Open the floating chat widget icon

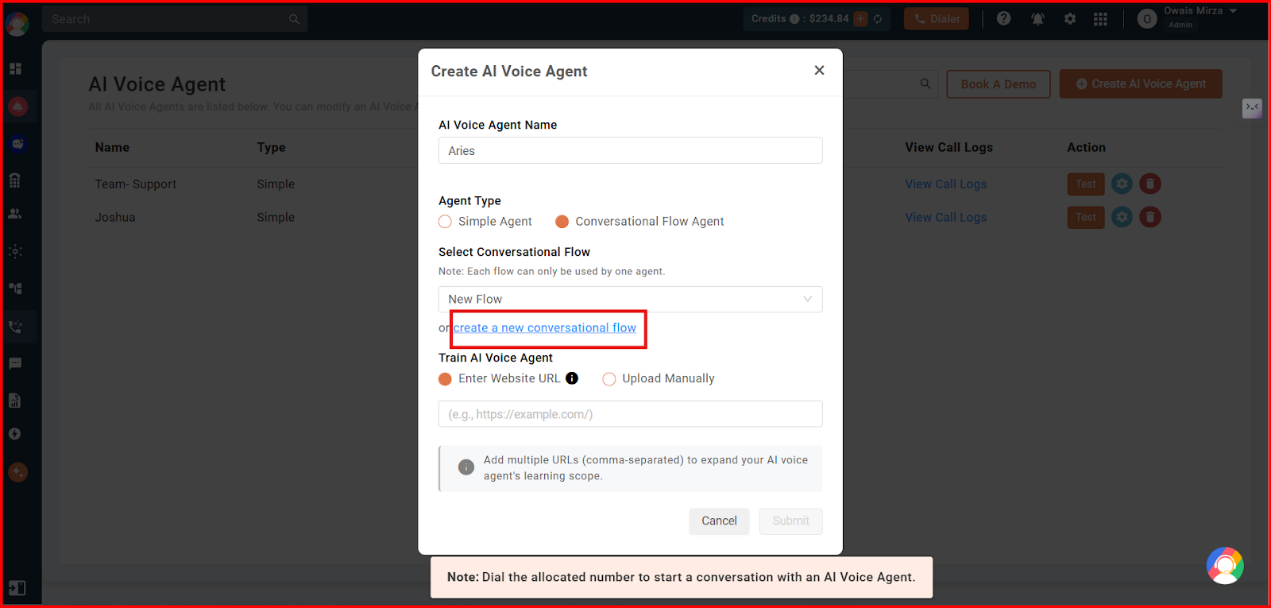coord(1225,565)
